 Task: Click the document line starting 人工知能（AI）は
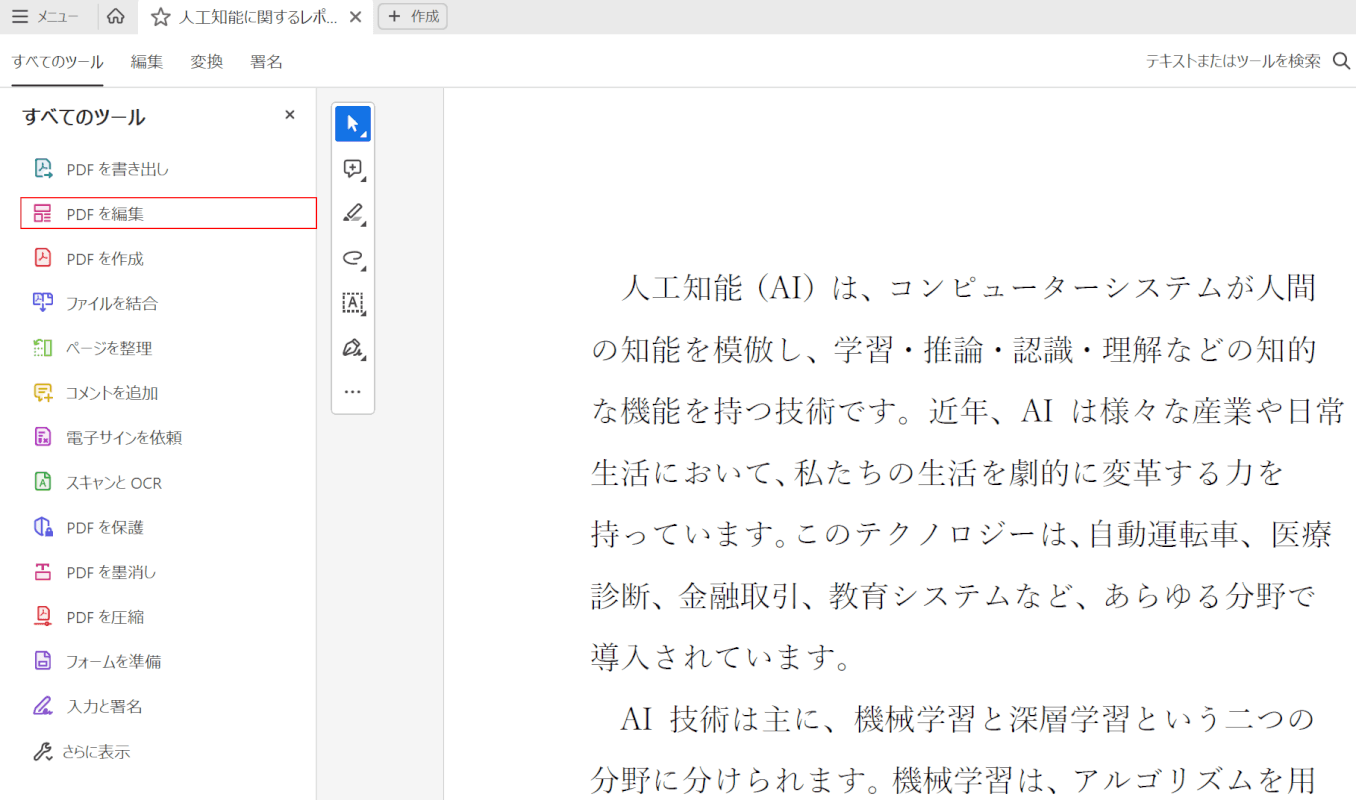point(968,288)
